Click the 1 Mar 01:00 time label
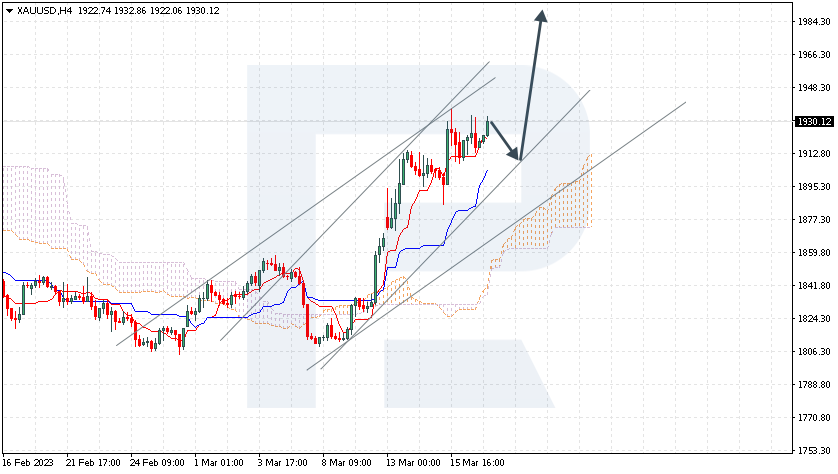 (x=219, y=462)
